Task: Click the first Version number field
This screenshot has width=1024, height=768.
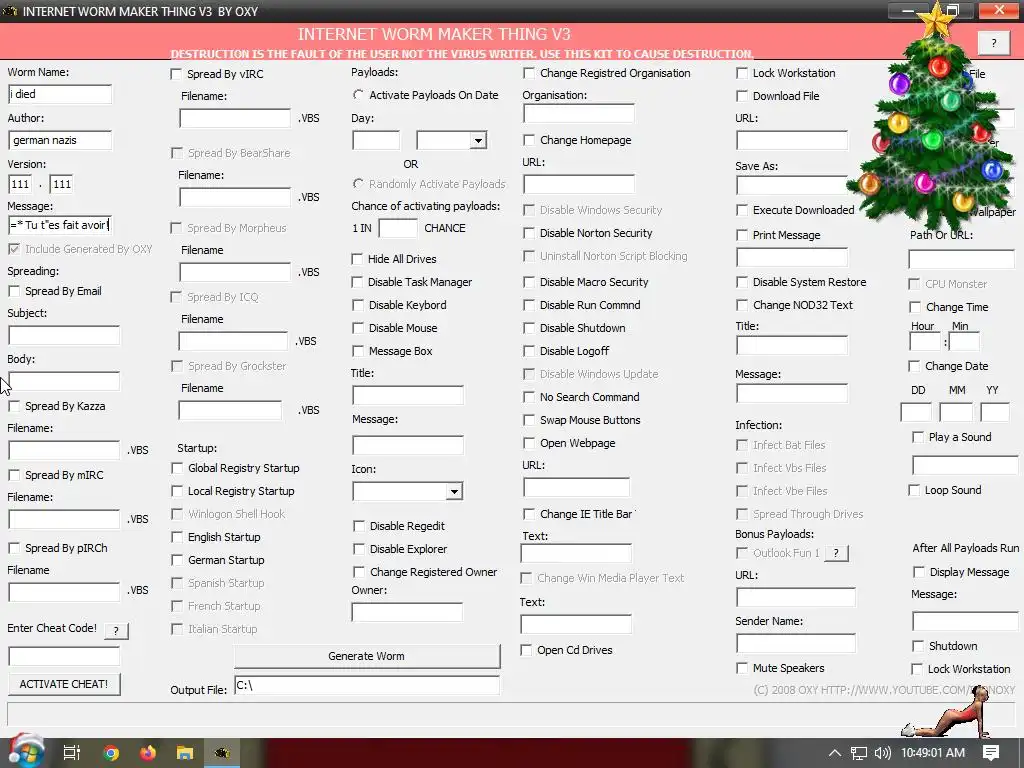Action: (x=20, y=184)
